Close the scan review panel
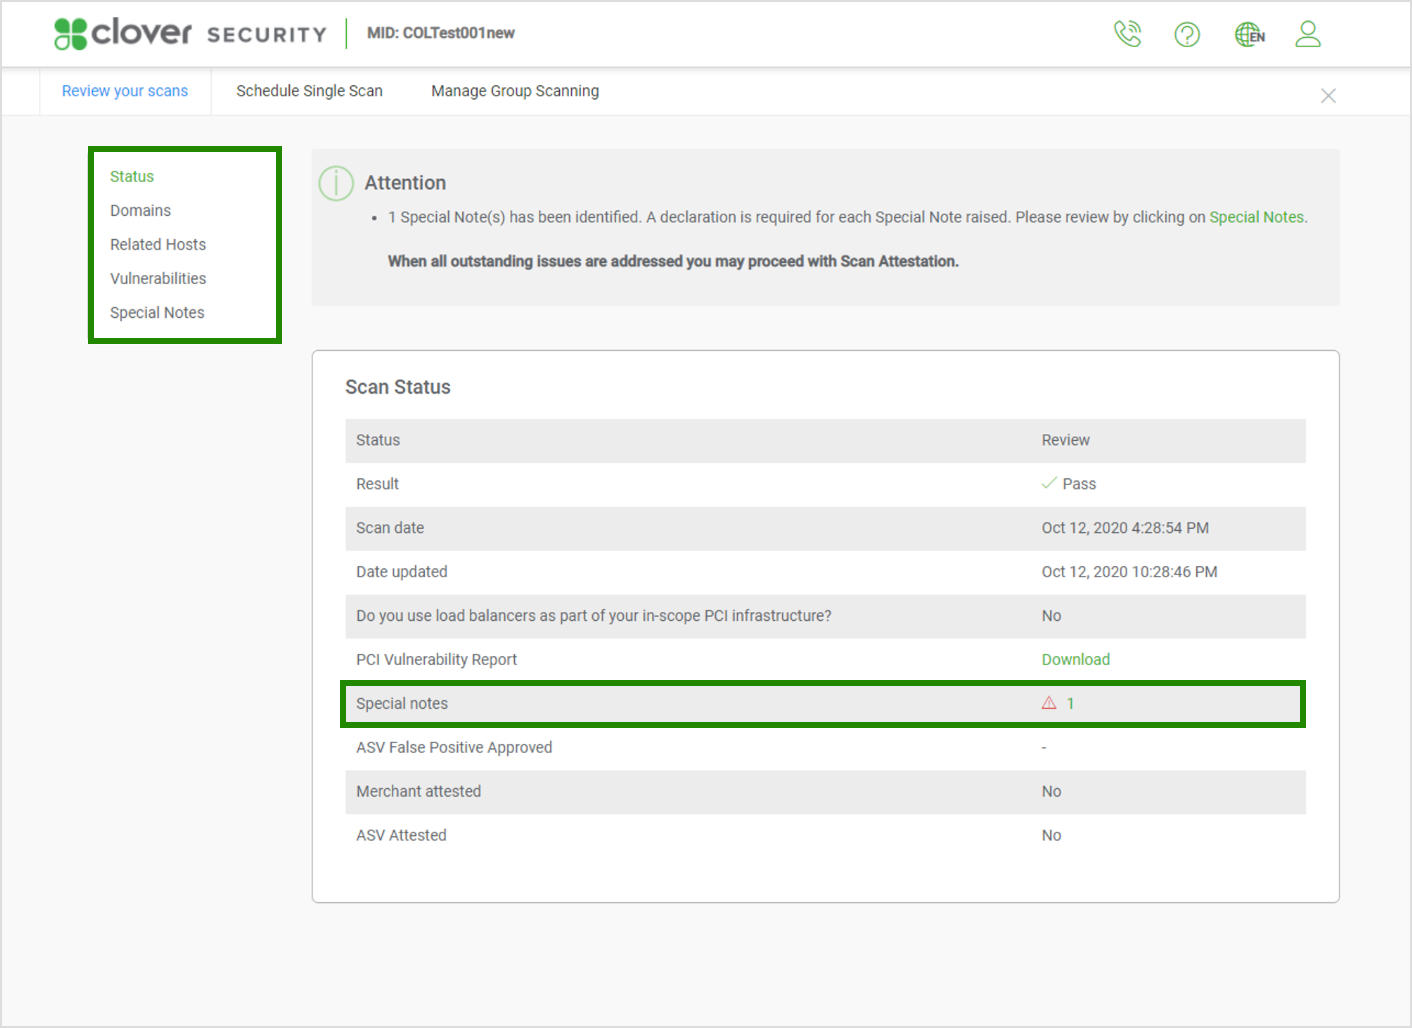The image size is (1412, 1028). [x=1328, y=96]
